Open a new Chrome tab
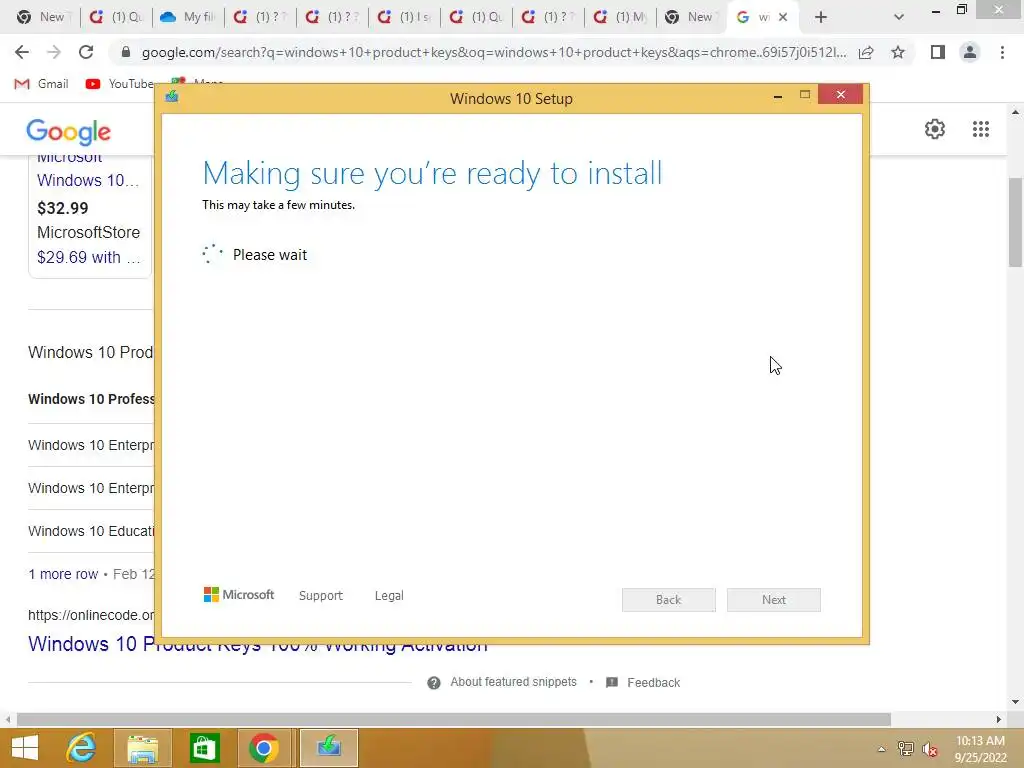The width and height of the screenshot is (1024, 768). pyautogui.click(x=821, y=18)
